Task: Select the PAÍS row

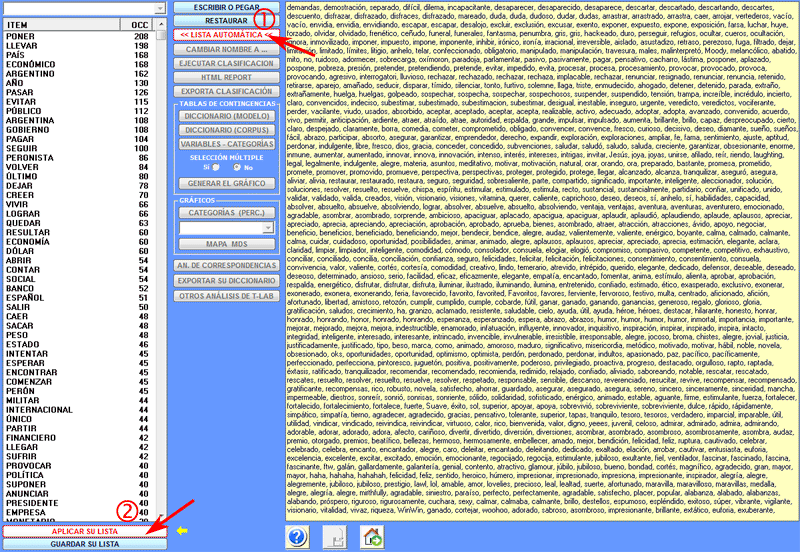Action: (79, 55)
